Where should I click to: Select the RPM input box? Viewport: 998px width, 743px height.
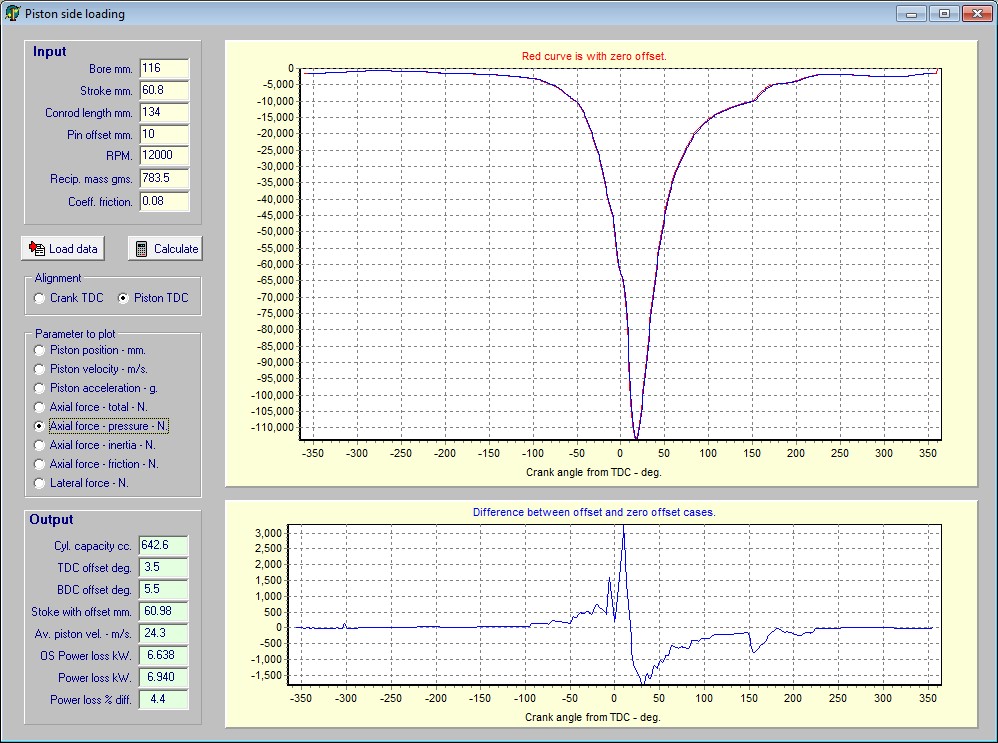(x=164, y=156)
